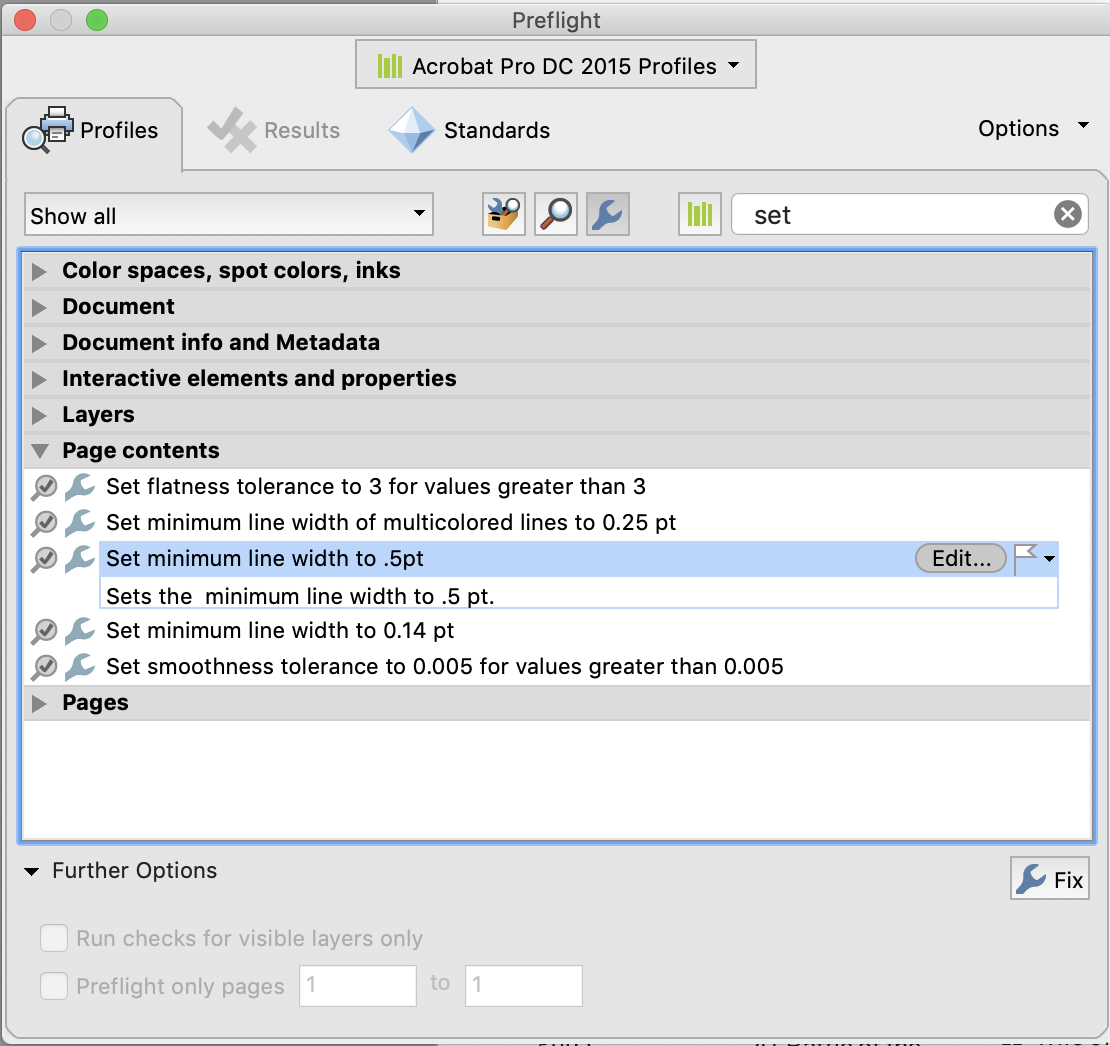The width and height of the screenshot is (1110, 1046).
Task: Open the Acrobat Pro DC 2015 Profiles dropdown
Action: point(556,64)
